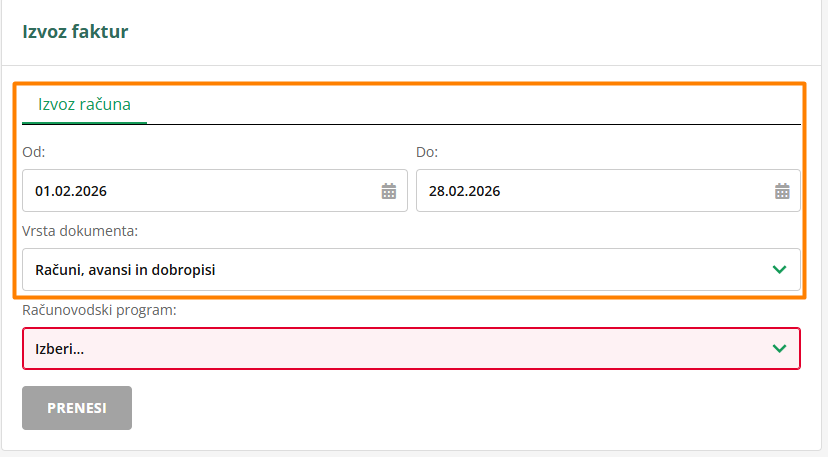
Task: Click the 'Izberi...' placeholder text
Action: tap(60, 349)
